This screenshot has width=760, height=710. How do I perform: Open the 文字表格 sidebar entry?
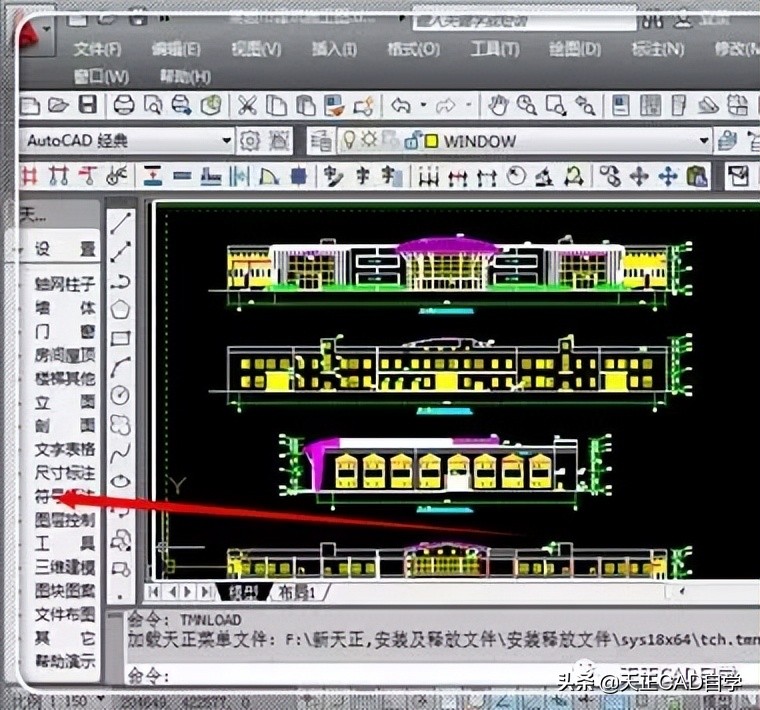point(64,449)
